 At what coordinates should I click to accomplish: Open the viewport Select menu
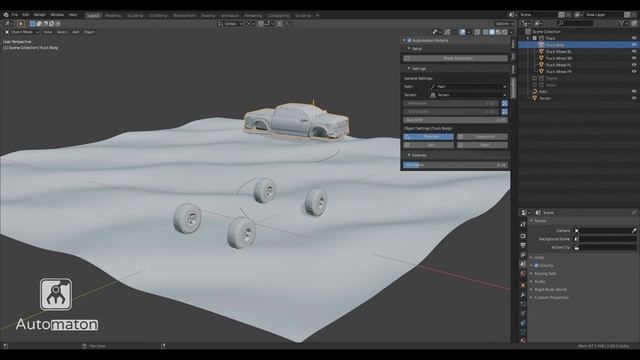tap(62, 32)
